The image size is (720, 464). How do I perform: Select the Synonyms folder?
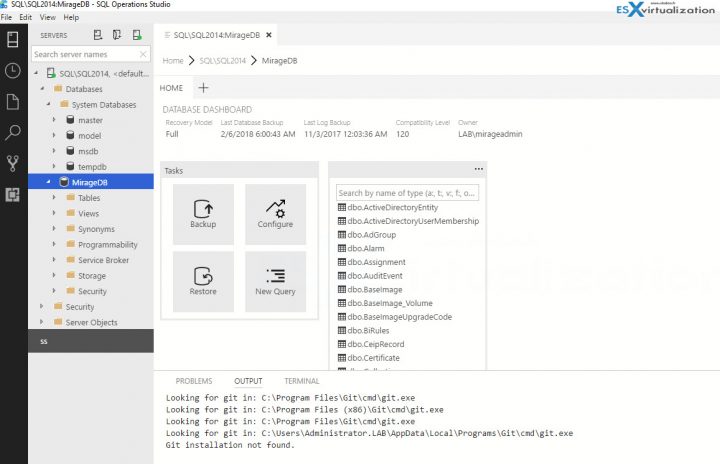pos(96,229)
